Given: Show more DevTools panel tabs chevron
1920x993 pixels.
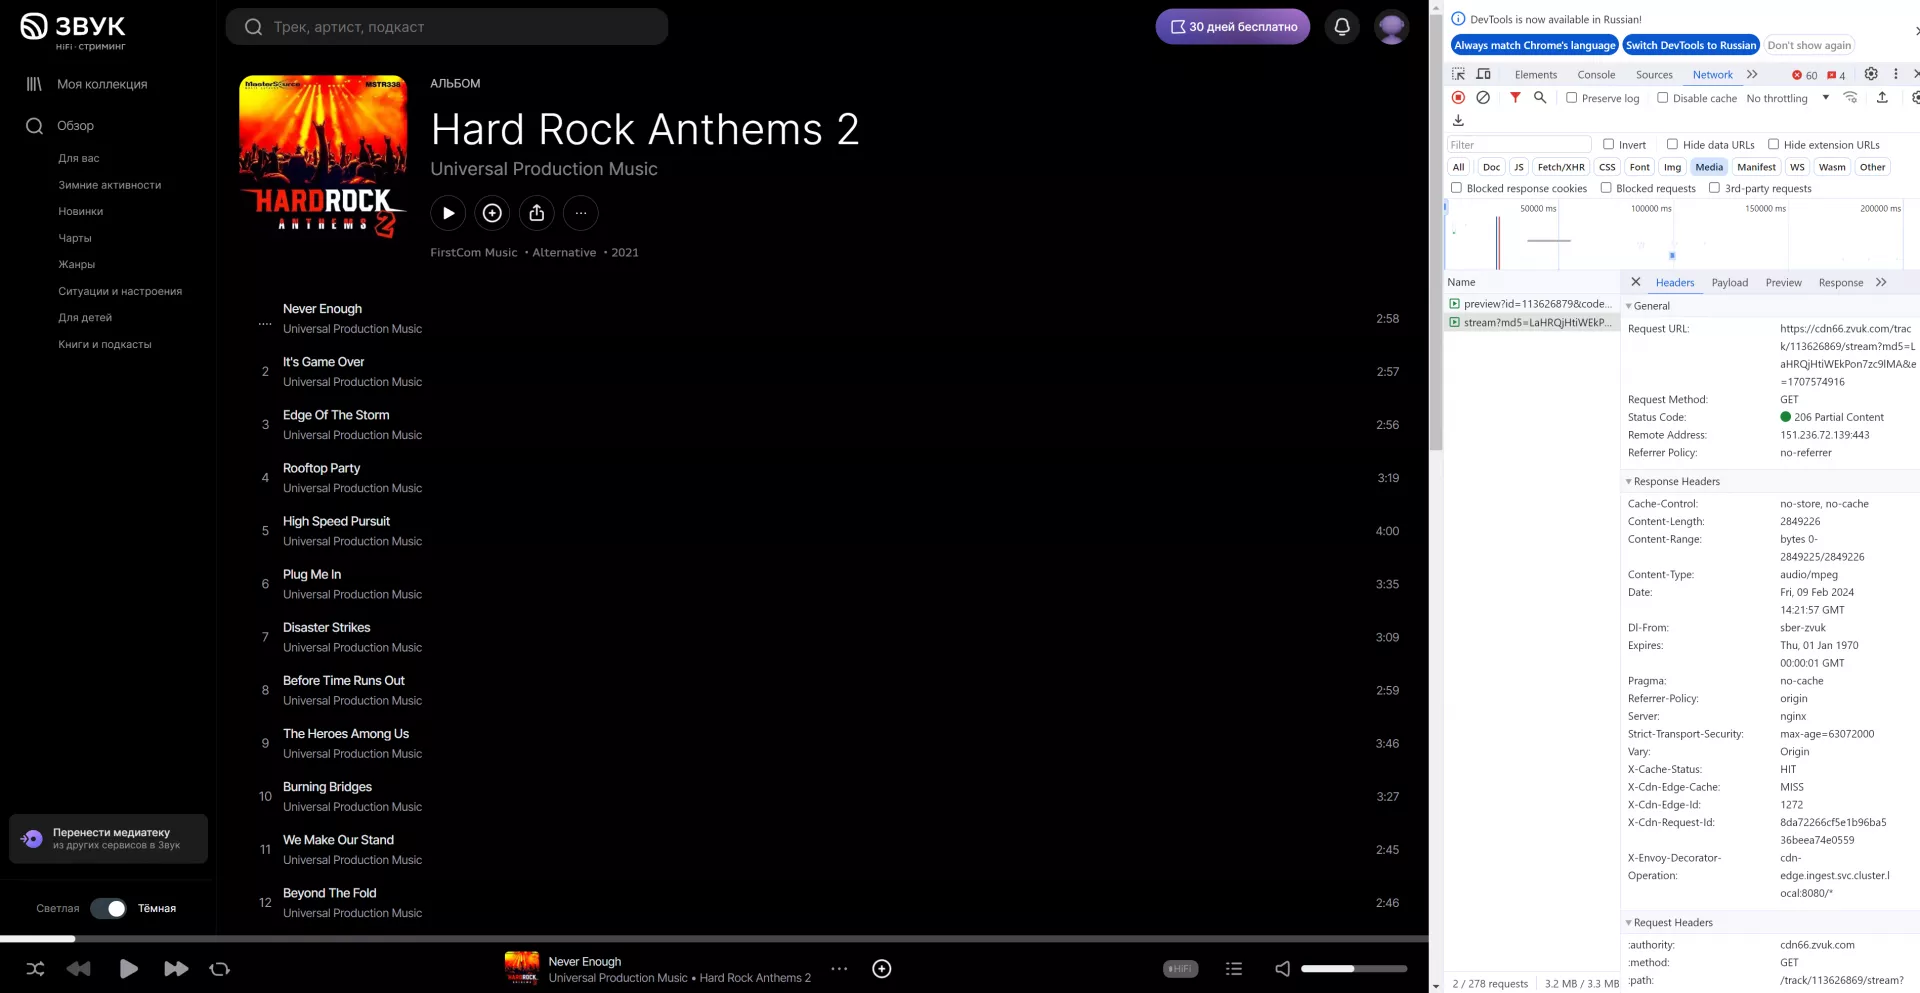Looking at the screenshot, I should [1752, 74].
